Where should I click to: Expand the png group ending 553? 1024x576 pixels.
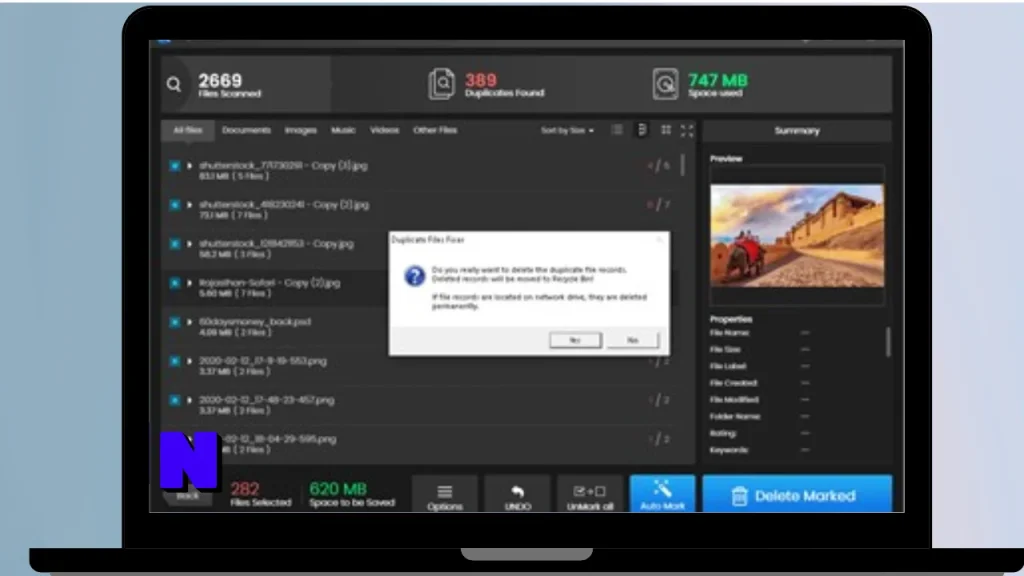tap(189, 361)
